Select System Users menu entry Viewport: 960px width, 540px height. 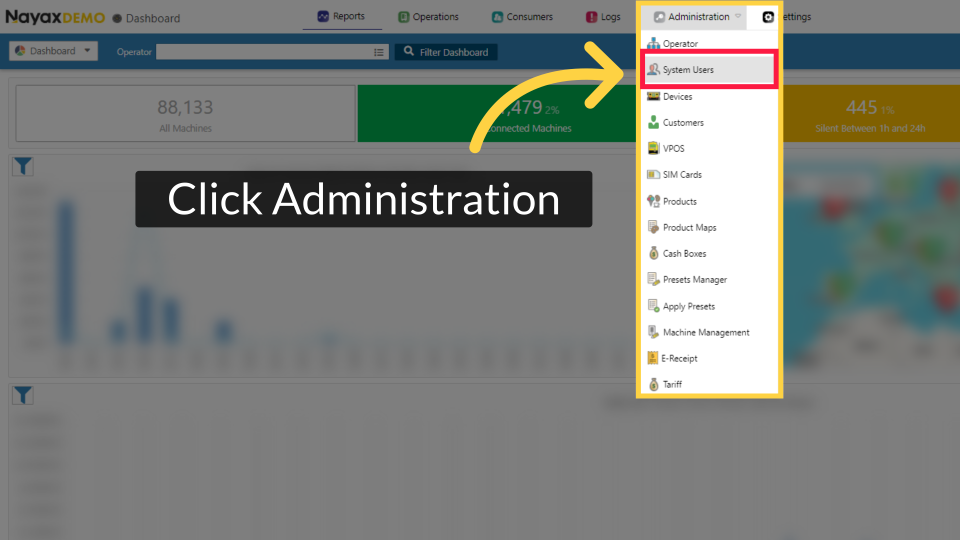(x=710, y=70)
